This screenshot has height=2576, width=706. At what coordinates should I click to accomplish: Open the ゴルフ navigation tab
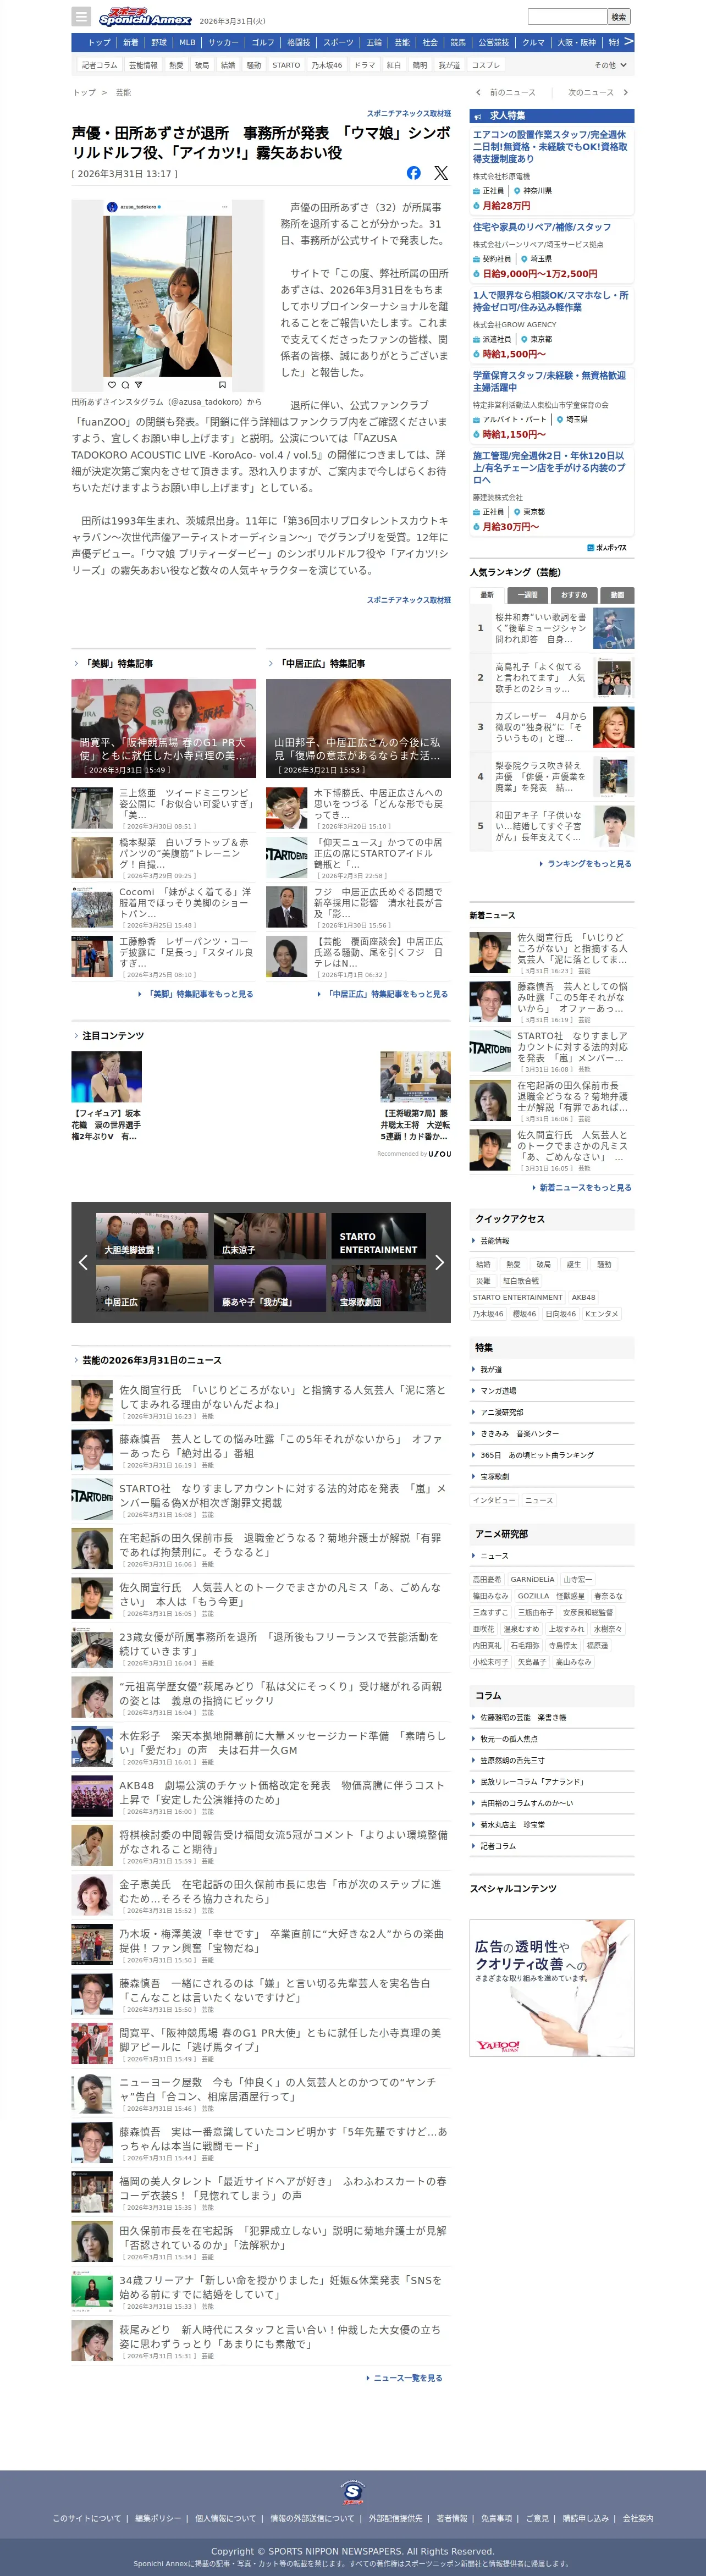tap(263, 42)
